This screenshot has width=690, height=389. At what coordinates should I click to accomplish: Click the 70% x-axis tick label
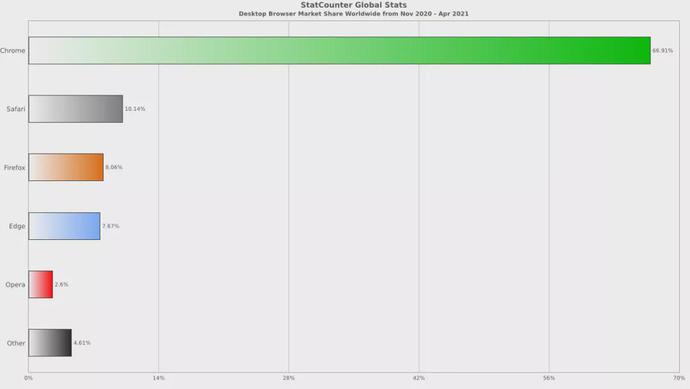pyautogui.click(x=679, y=378)
